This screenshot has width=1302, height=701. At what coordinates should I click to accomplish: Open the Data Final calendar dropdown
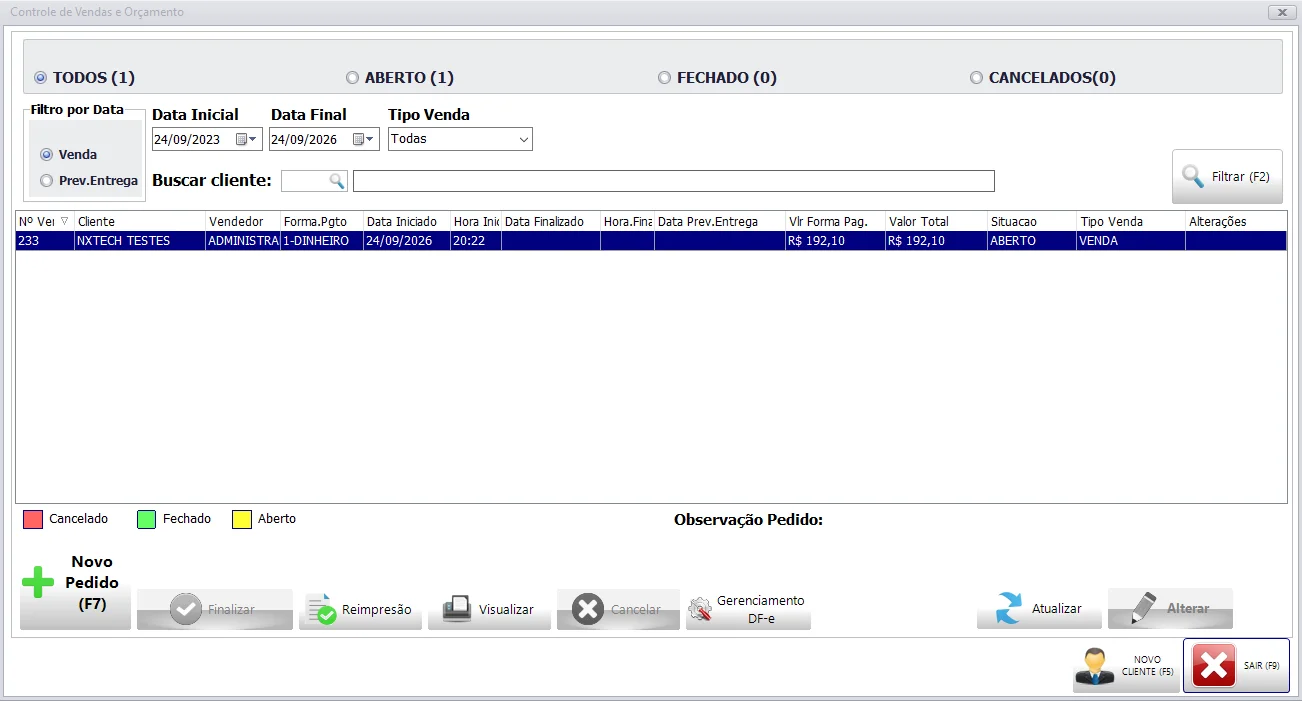click(363, 140)
